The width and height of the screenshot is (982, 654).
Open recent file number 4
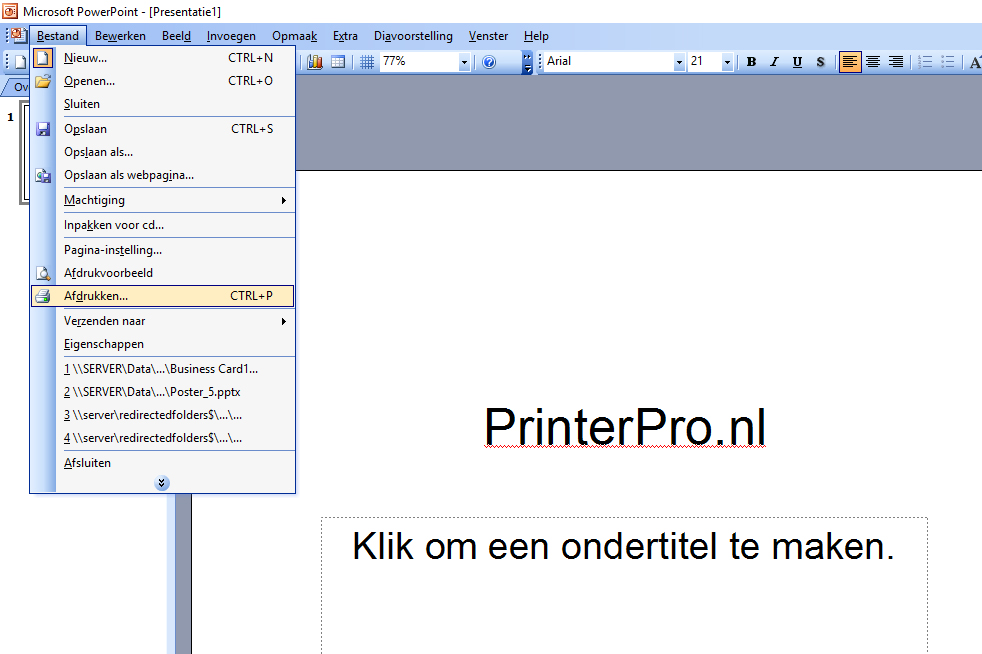tap(162, 438)
